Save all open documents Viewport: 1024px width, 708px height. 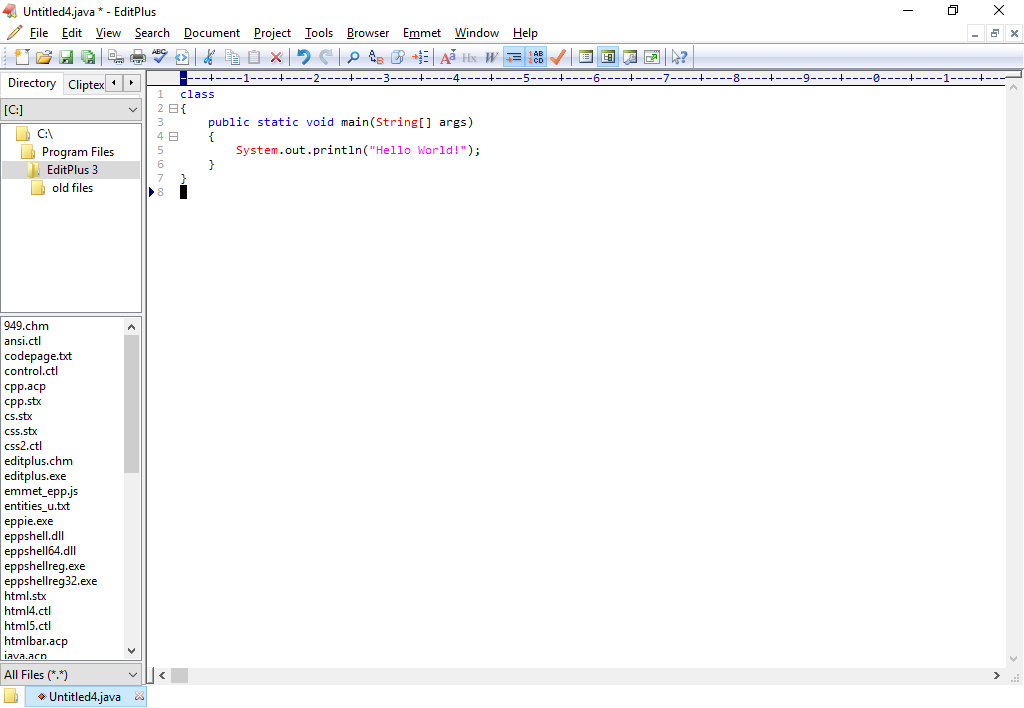(x=88, y=57)
